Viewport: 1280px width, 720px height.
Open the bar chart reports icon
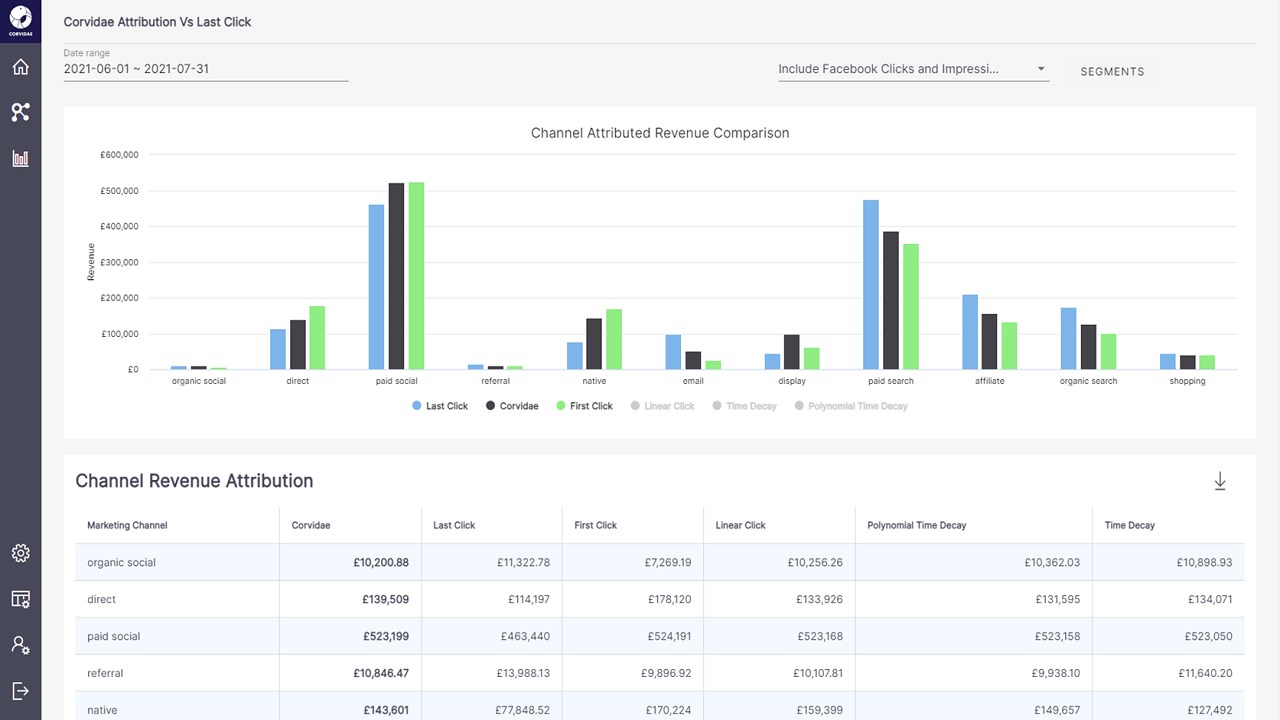(20, 158)
